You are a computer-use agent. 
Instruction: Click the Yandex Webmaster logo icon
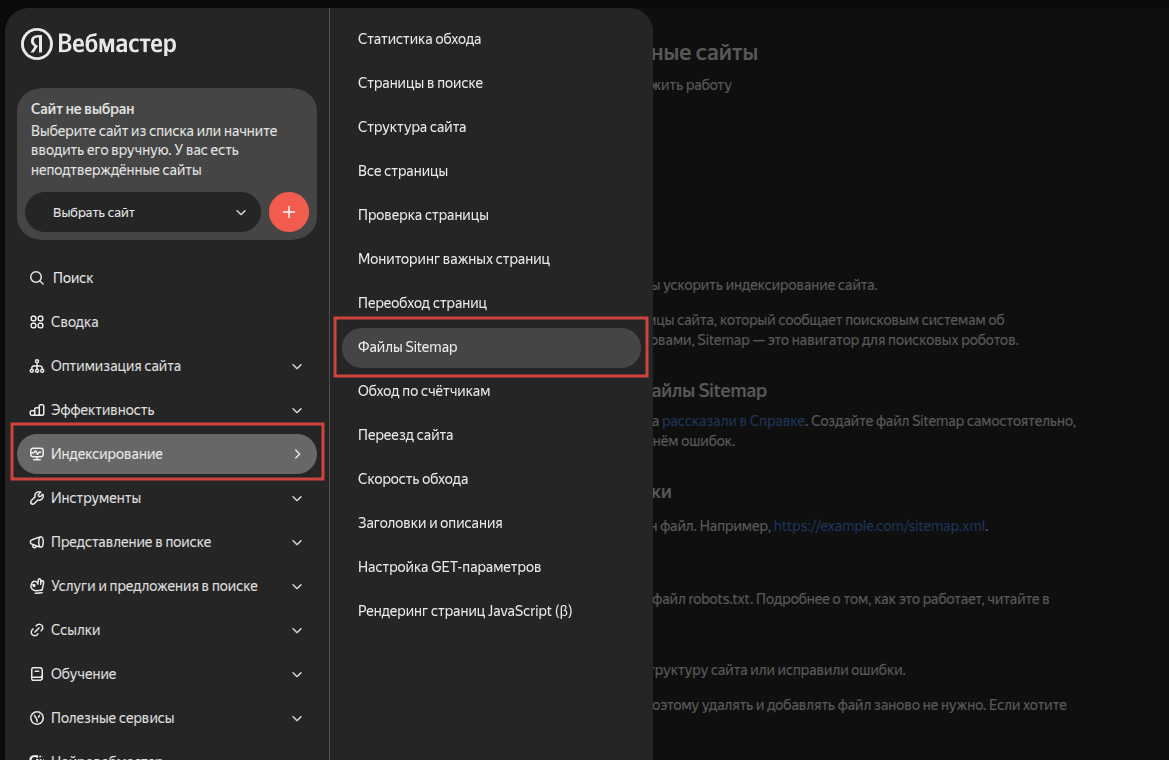pyautogui.click(x=37, y=43)
